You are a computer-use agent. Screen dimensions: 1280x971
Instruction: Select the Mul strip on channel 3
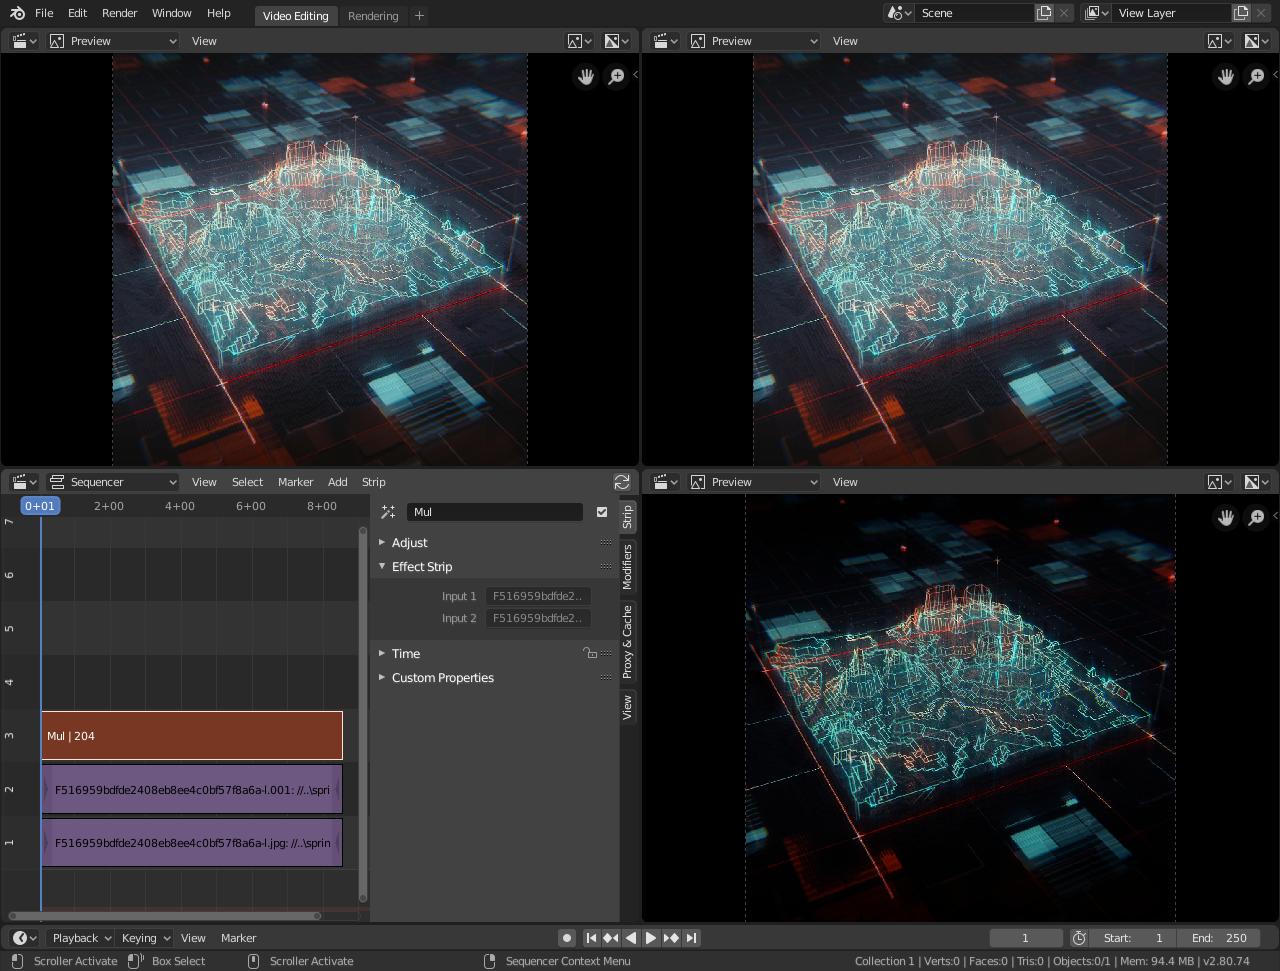pyautogui.click(x=190, y=735)
